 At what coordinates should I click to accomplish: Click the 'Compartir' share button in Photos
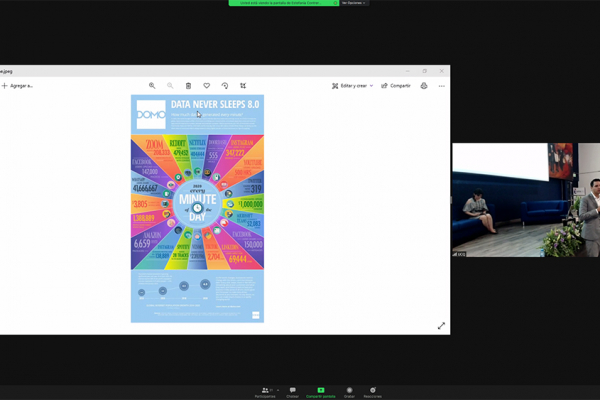[x=396, y=86]
